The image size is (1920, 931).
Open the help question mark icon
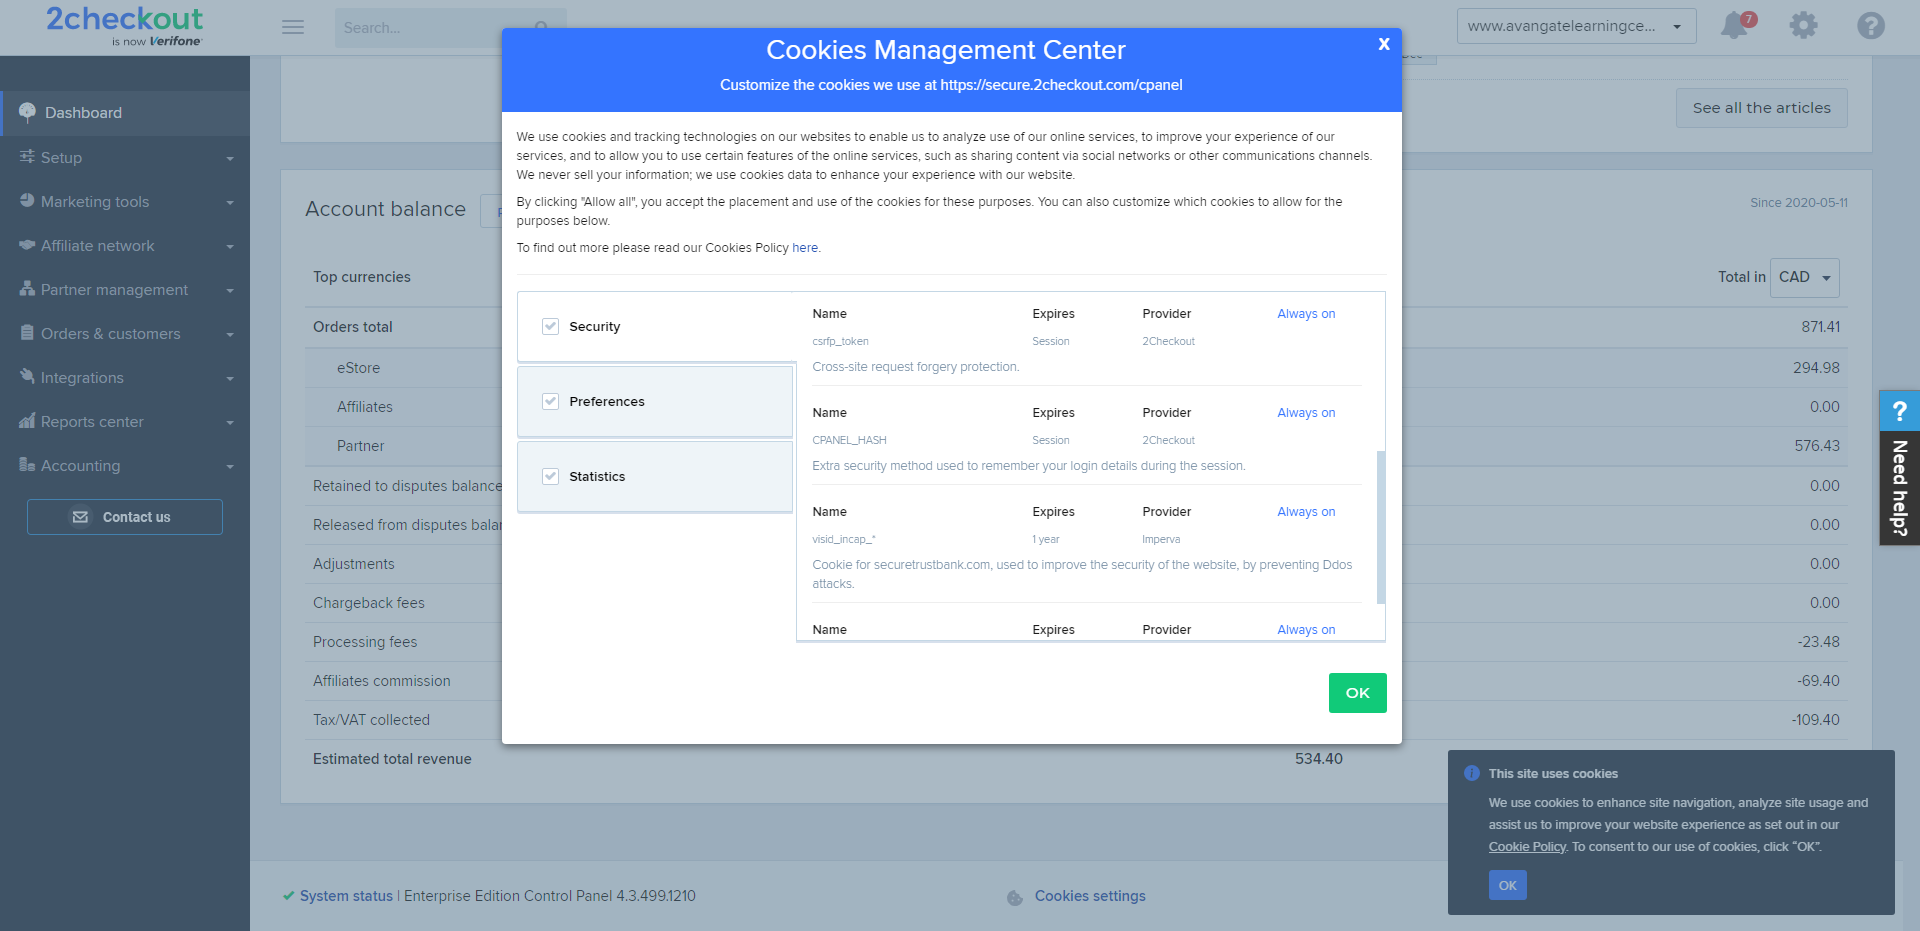(1871, 26)
